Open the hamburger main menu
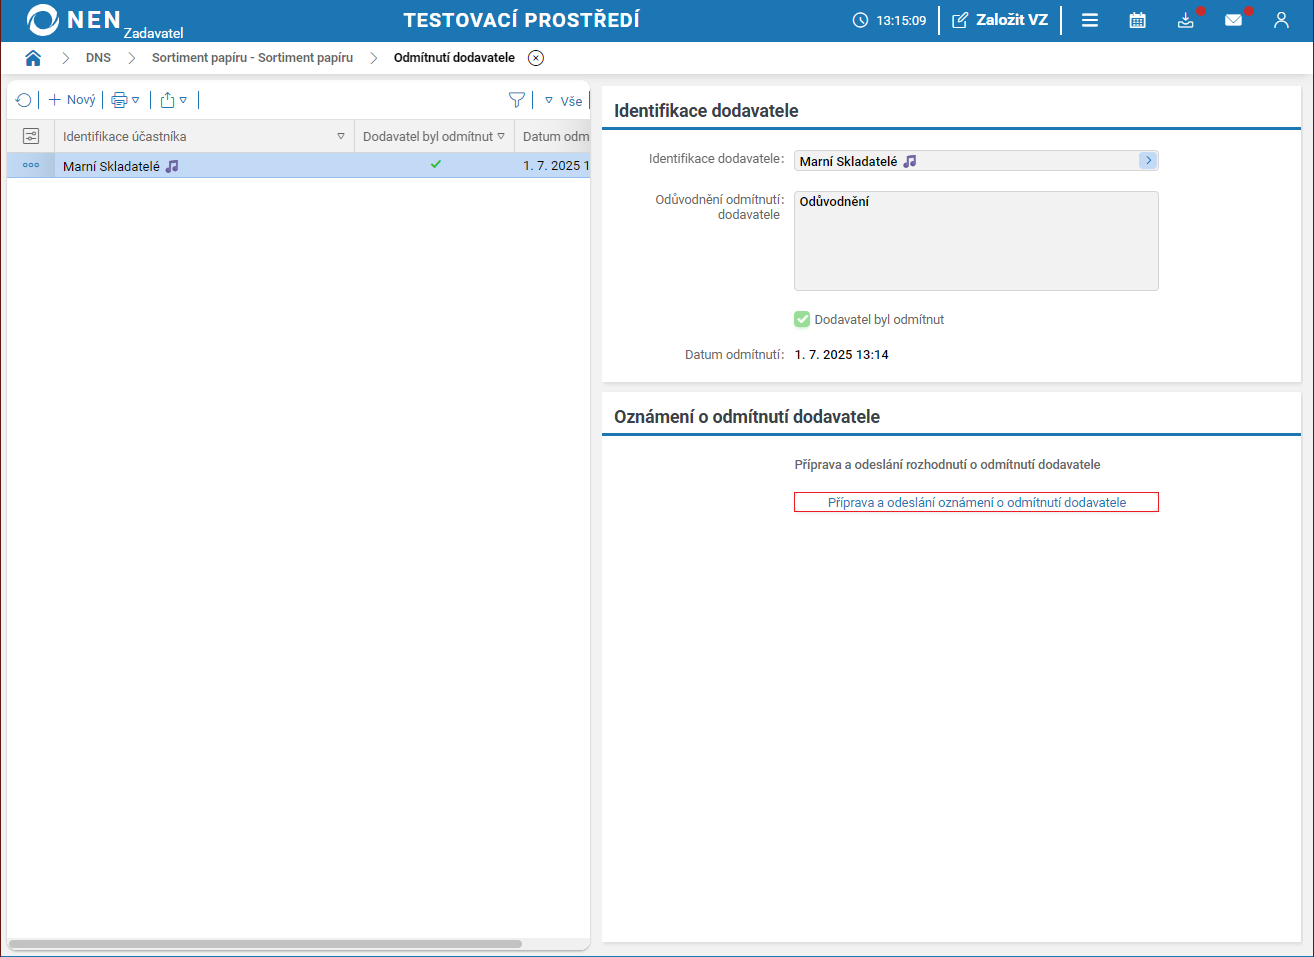The image size is (1314, 957). 1090,20
